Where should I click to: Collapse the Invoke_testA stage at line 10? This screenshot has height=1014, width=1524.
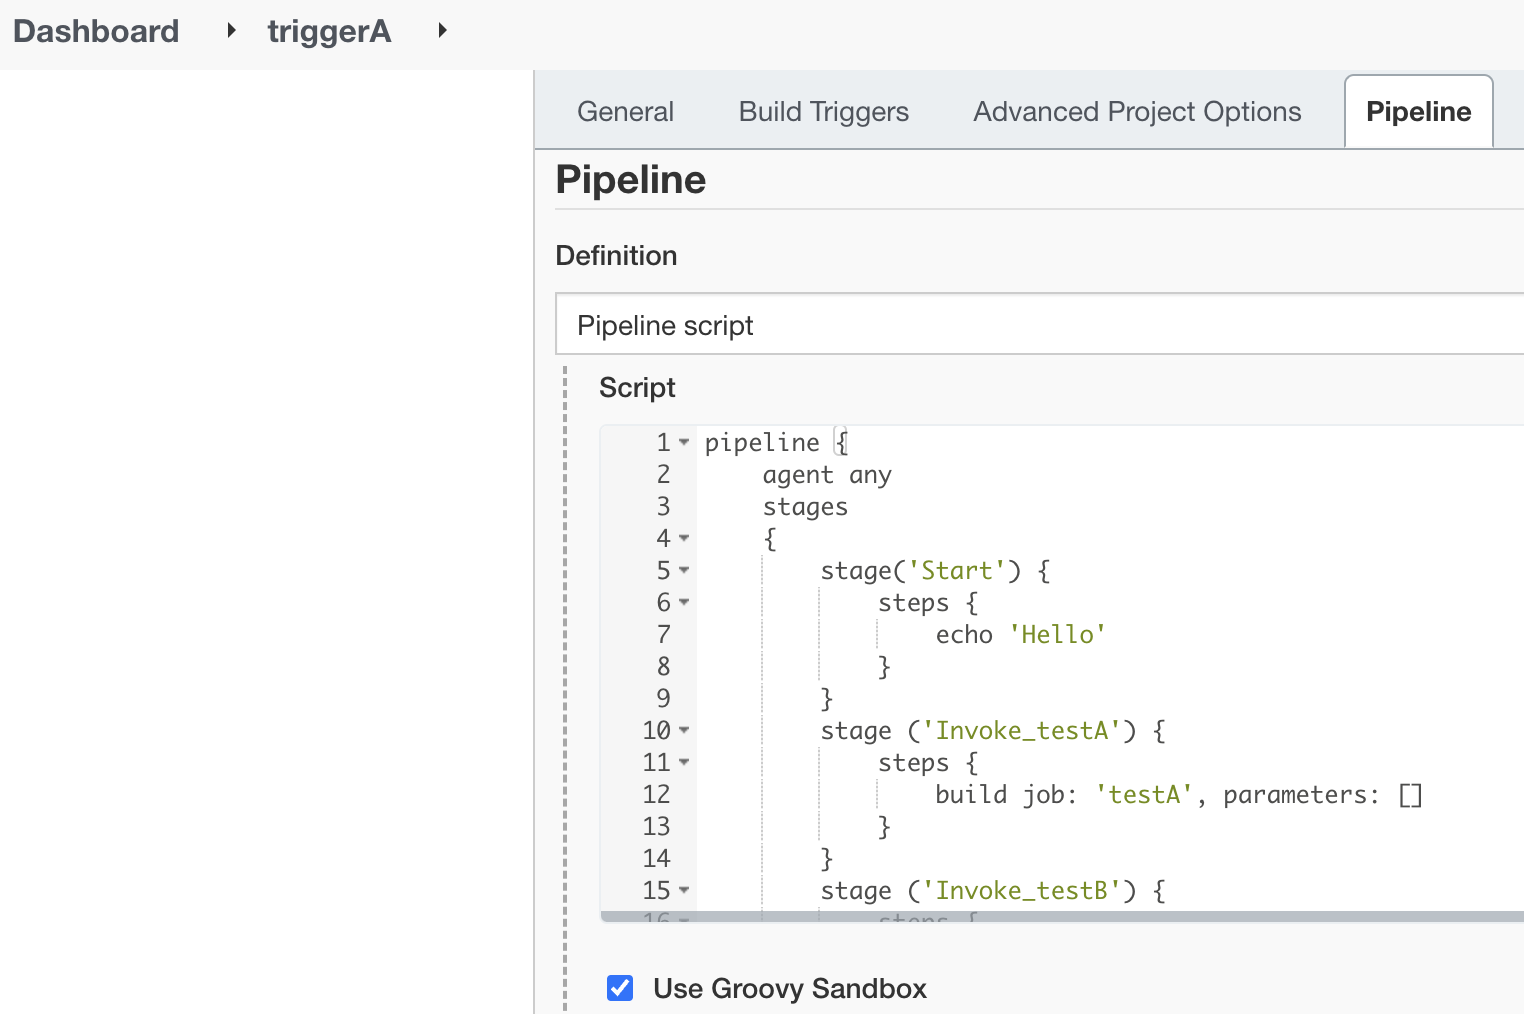tap(684, 730)
